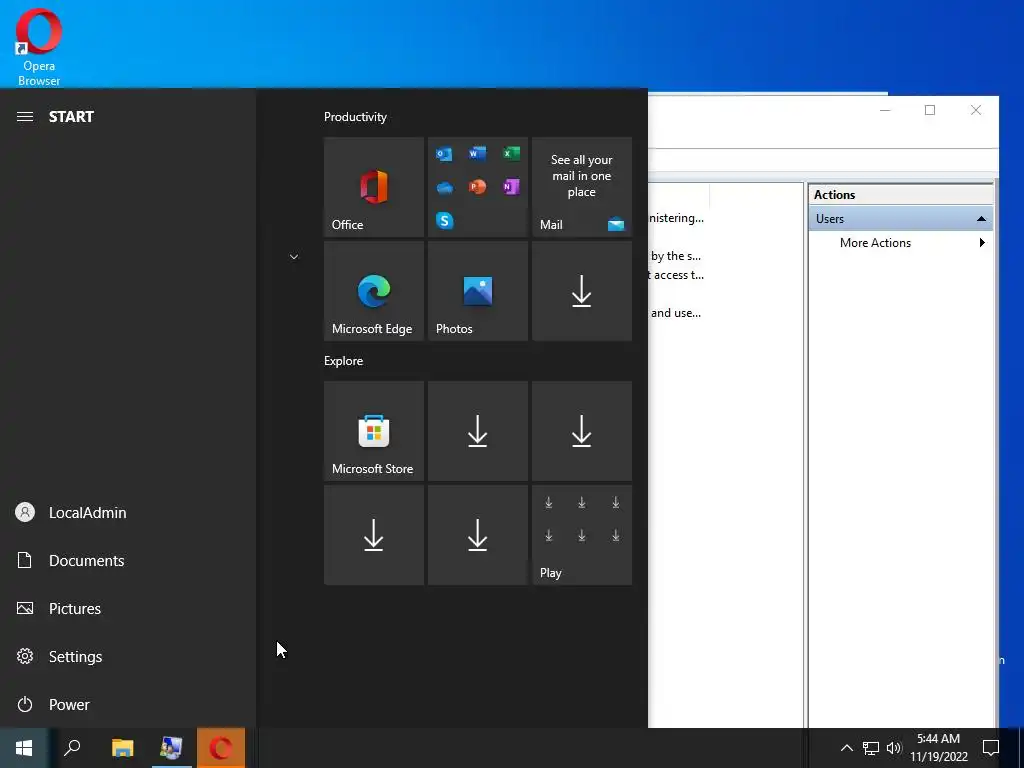This screenshot has width=1024, height=768.
Task: Click the Explore group heading
Action: (x=344, y=360)
